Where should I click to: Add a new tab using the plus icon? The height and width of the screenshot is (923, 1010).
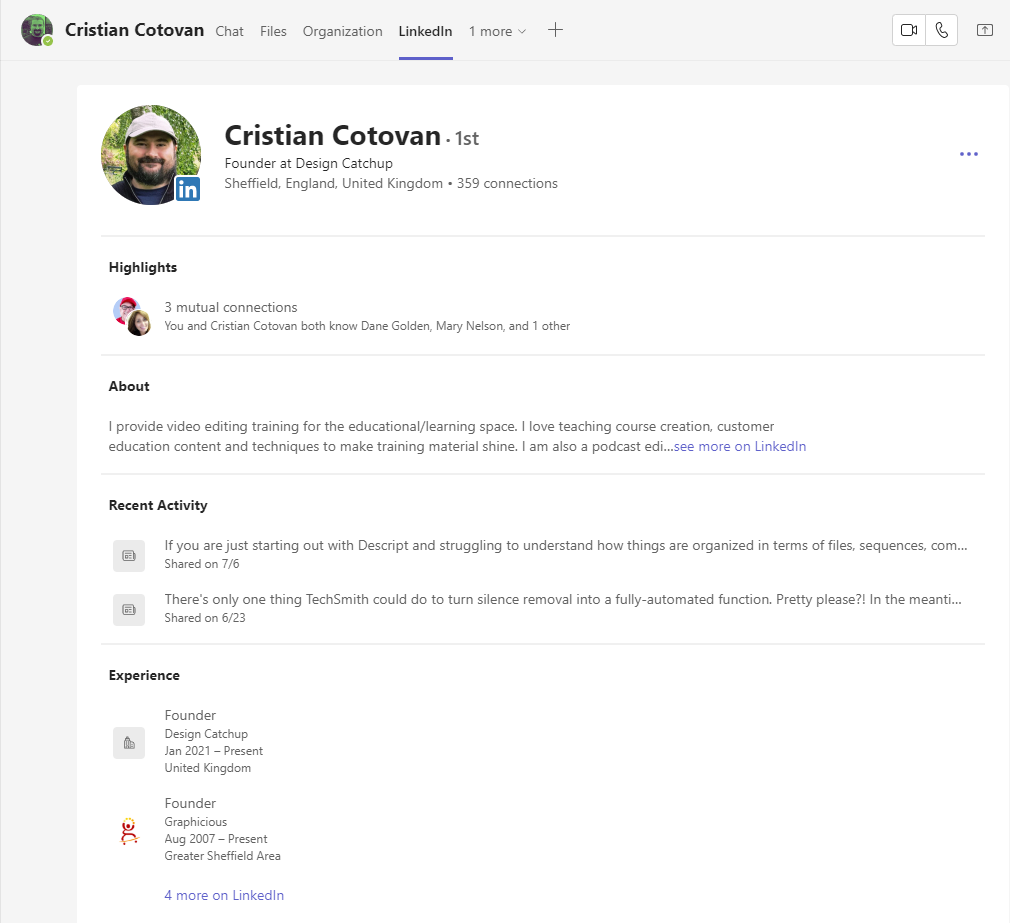[555, 30]
